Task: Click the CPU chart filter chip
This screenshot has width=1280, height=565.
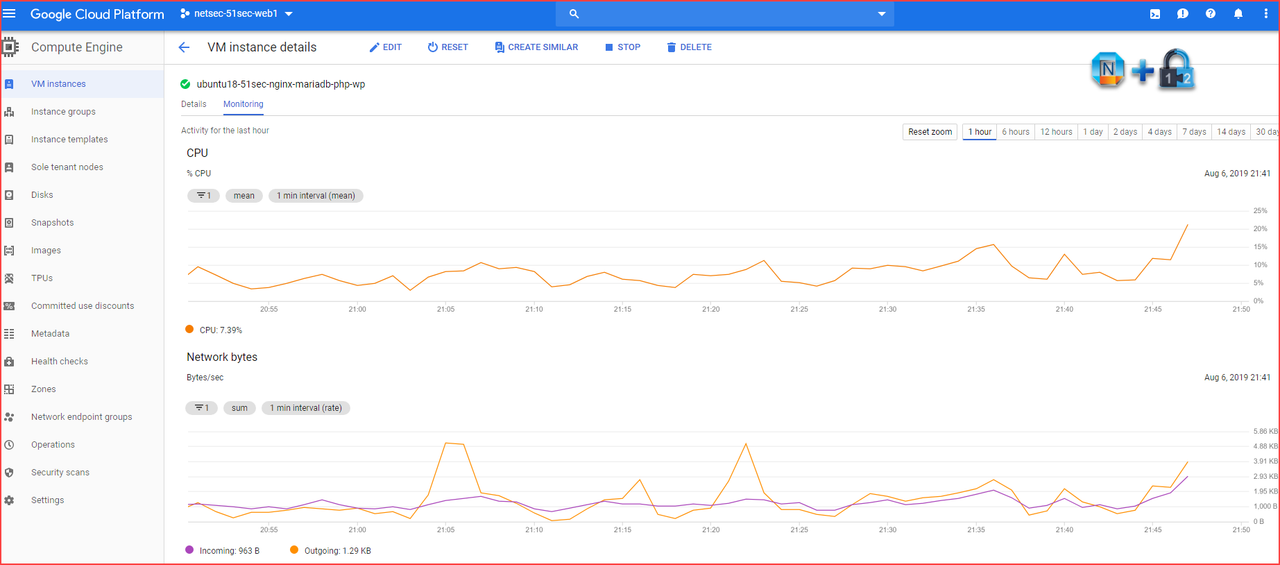Action: 203,196
